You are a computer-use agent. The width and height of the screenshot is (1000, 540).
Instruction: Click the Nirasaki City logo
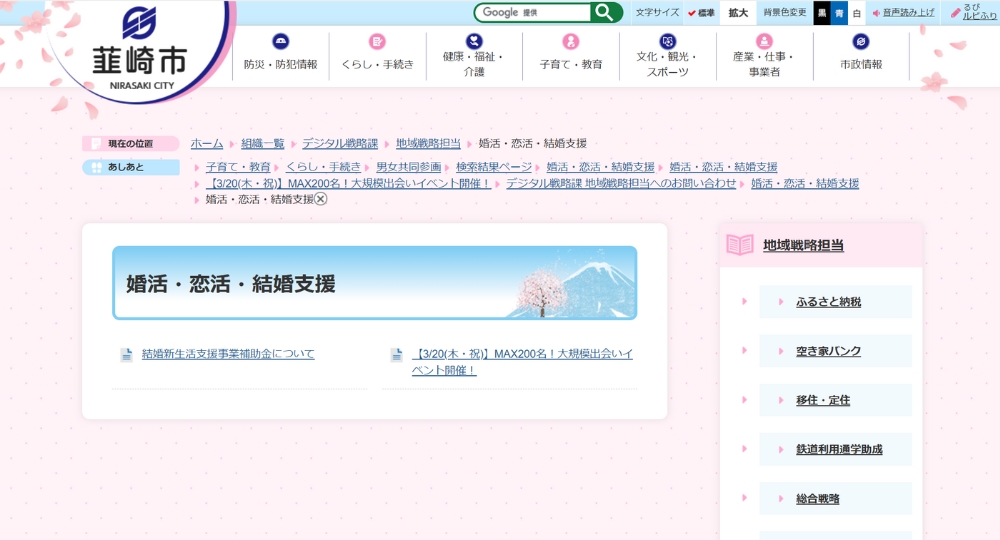139,48
